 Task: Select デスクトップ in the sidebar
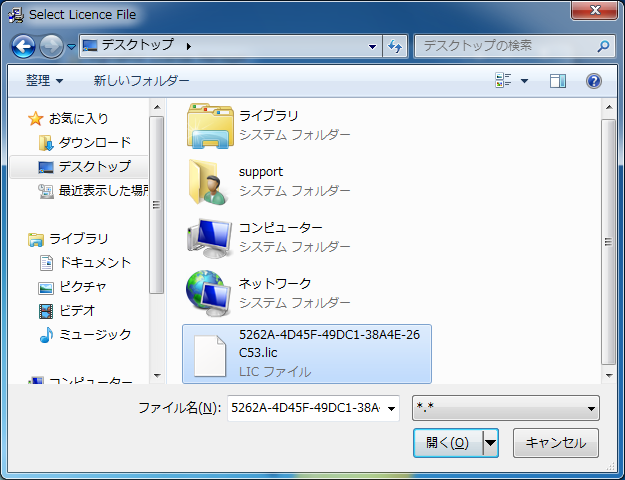tap(94, 166)
